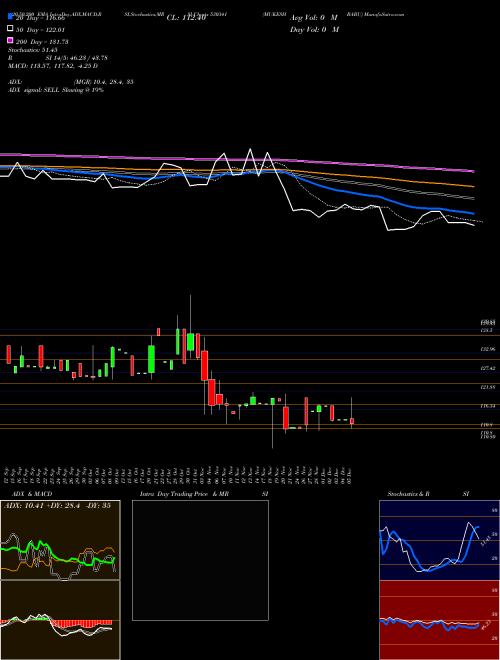The image size is (500, 660).
Task: Click the 121.88 price axis label
Action: coord(489,387)
